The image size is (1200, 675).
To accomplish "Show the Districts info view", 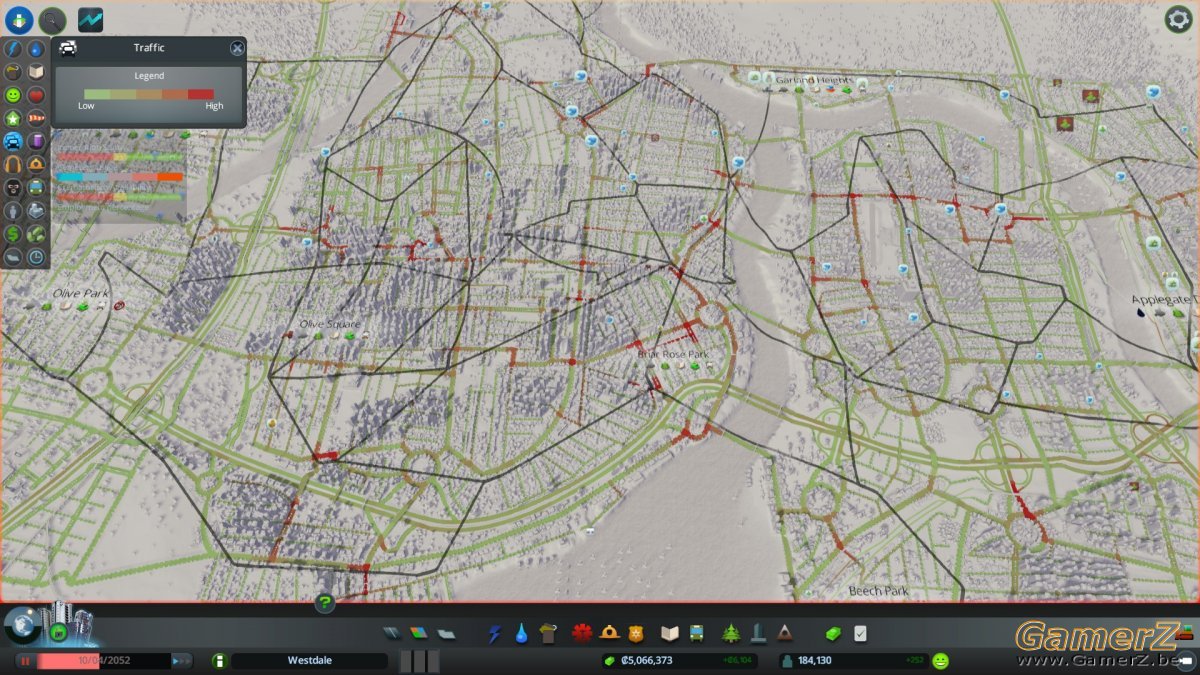I will tap(13, 256).
